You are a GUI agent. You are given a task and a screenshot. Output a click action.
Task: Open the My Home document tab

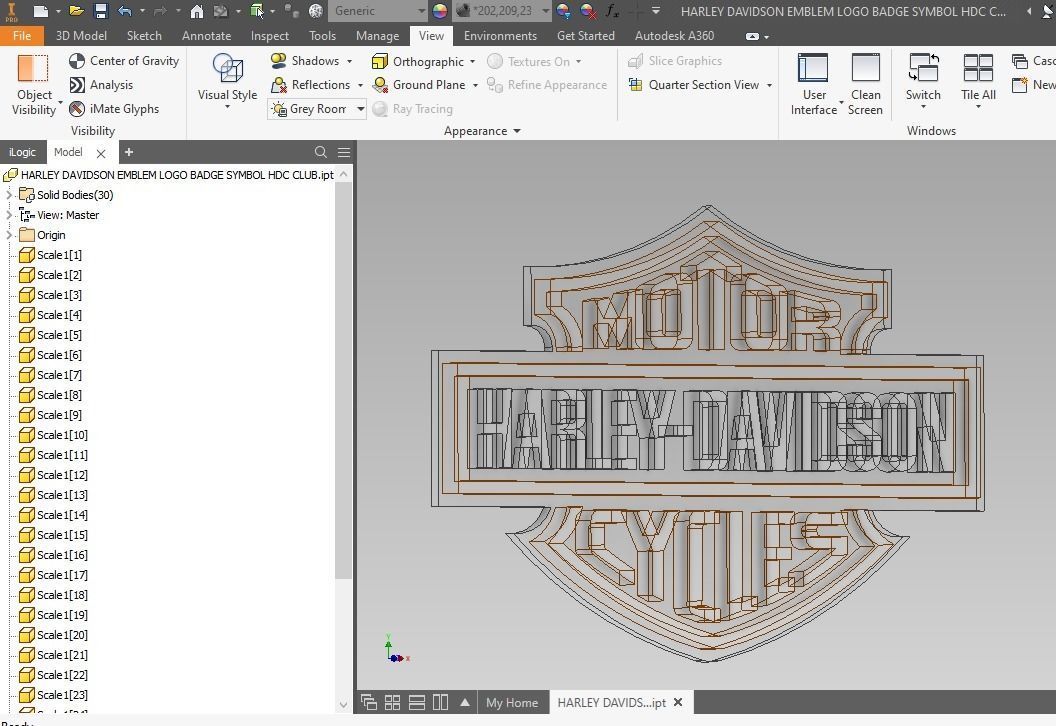click(512, 702)
